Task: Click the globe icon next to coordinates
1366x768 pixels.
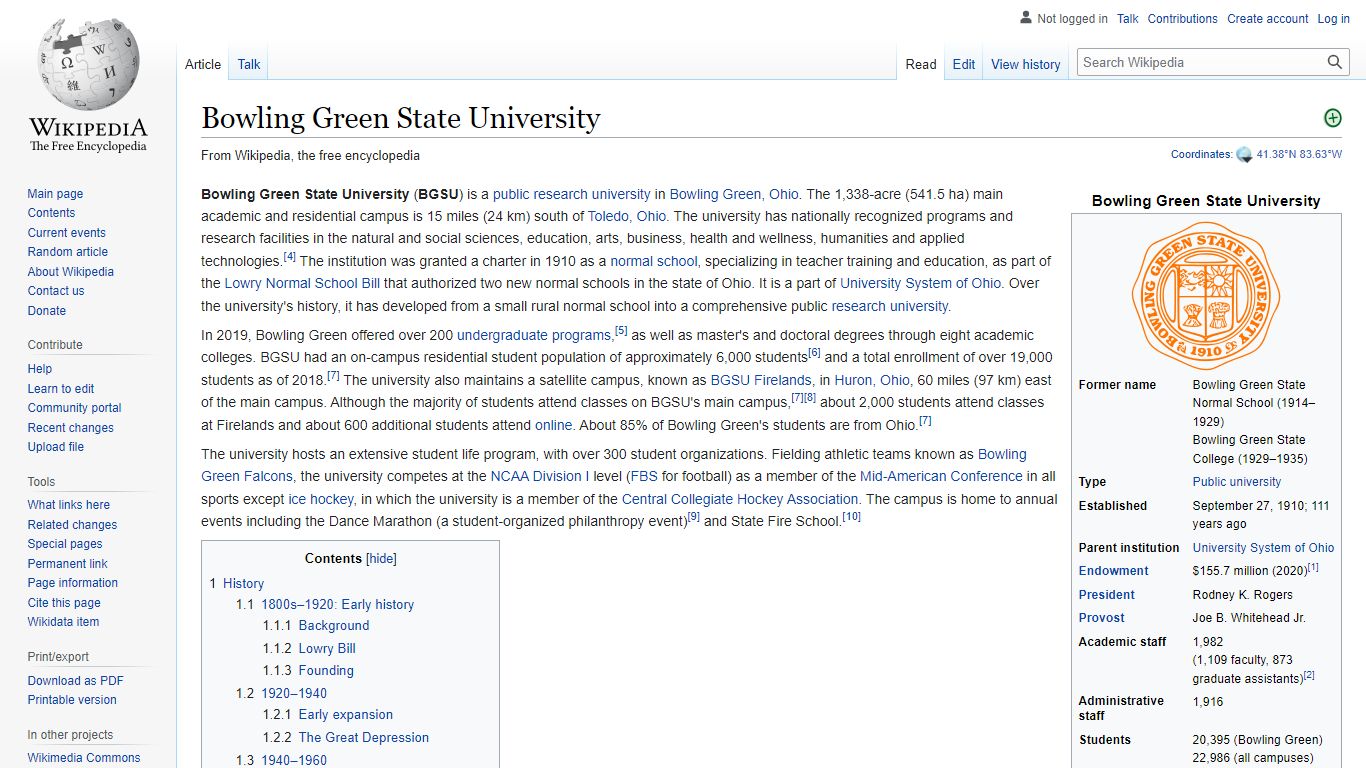Action: (1244, 154)
